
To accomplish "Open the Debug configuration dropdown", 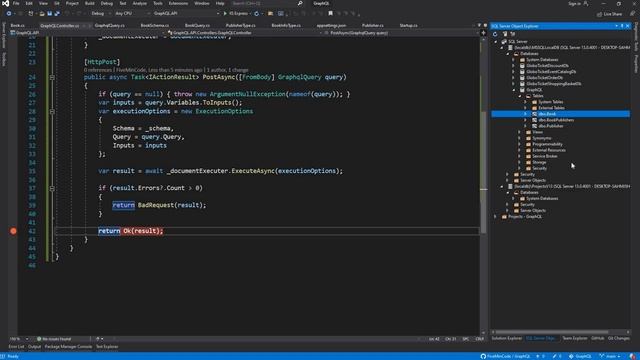I will pos(100,13).
